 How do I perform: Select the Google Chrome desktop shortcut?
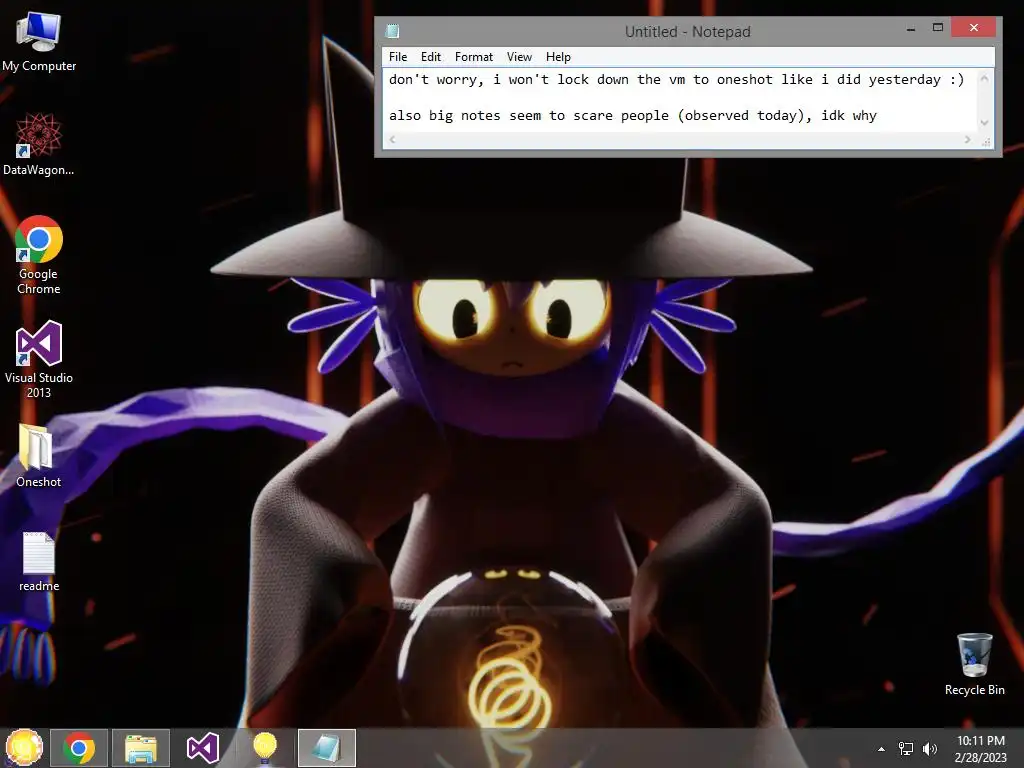pos(39,255)
